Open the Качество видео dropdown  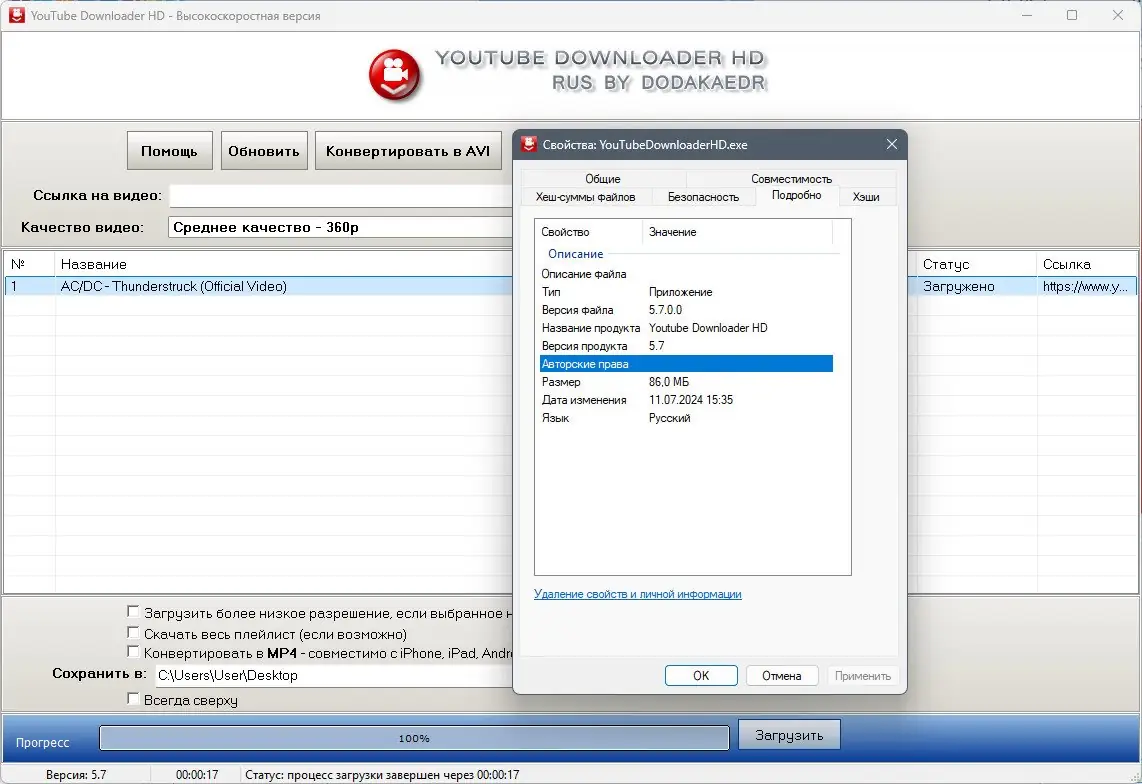click(x=340, y=227)
